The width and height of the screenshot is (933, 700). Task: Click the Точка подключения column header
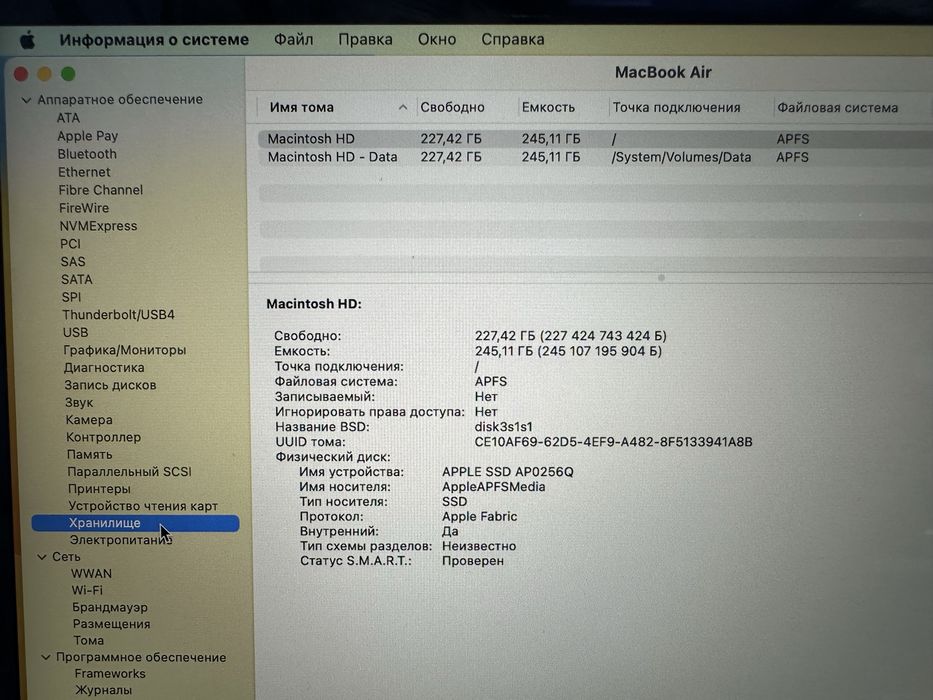(x=677, y=108)
